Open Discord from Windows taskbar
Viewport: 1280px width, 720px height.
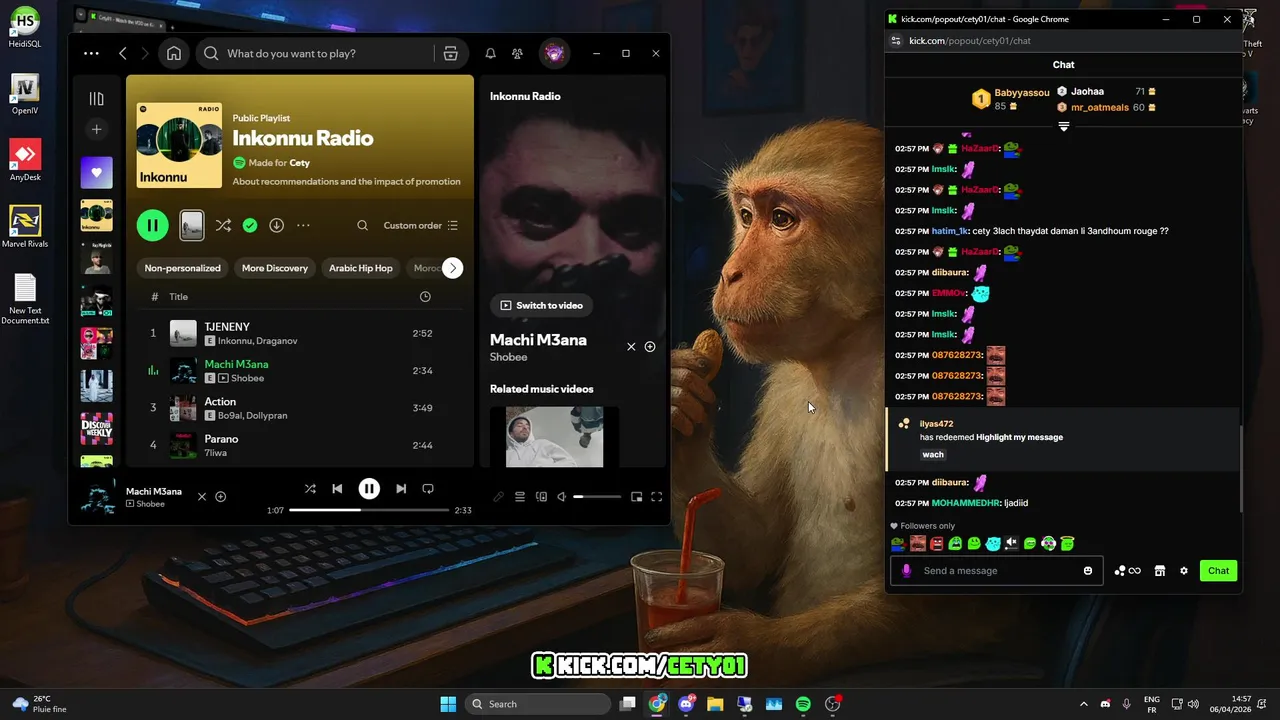click(x=686, y=704)
